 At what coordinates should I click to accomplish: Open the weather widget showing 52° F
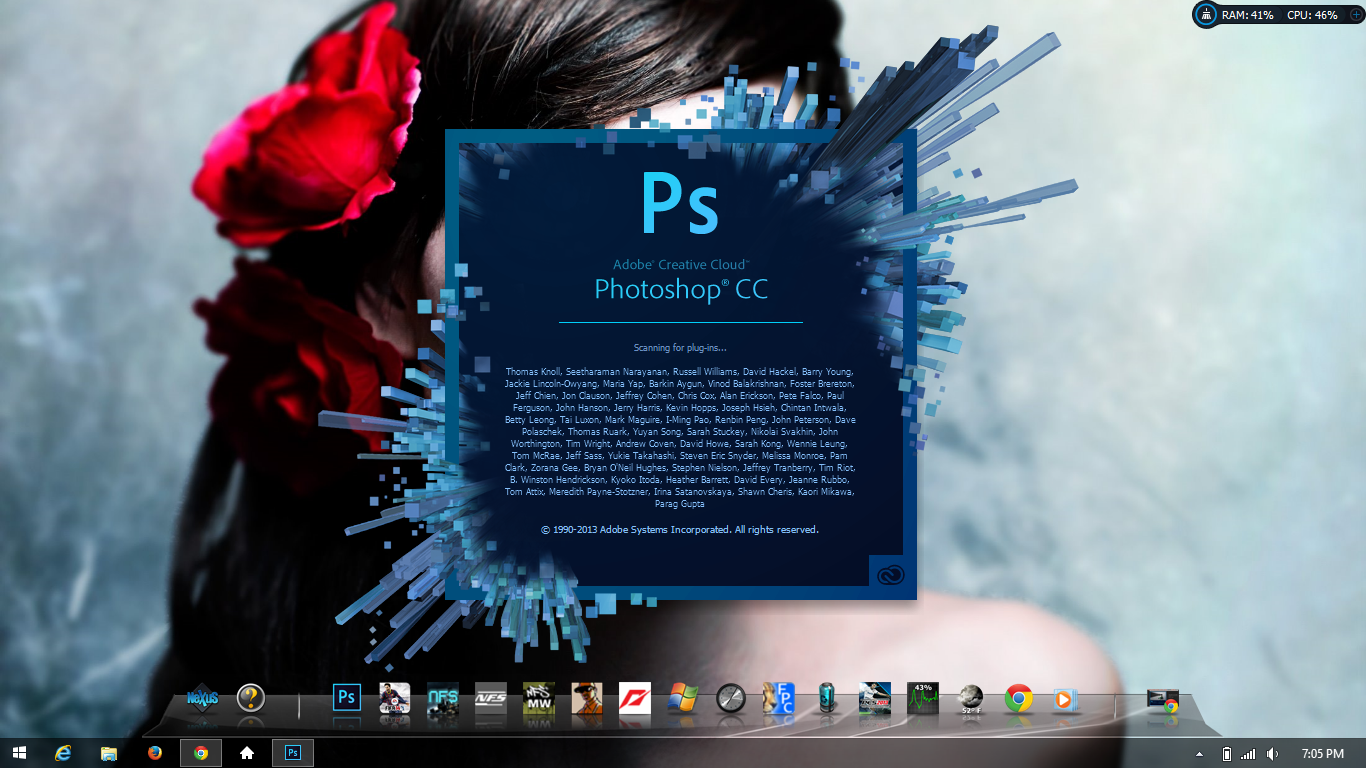pos(971,697)
